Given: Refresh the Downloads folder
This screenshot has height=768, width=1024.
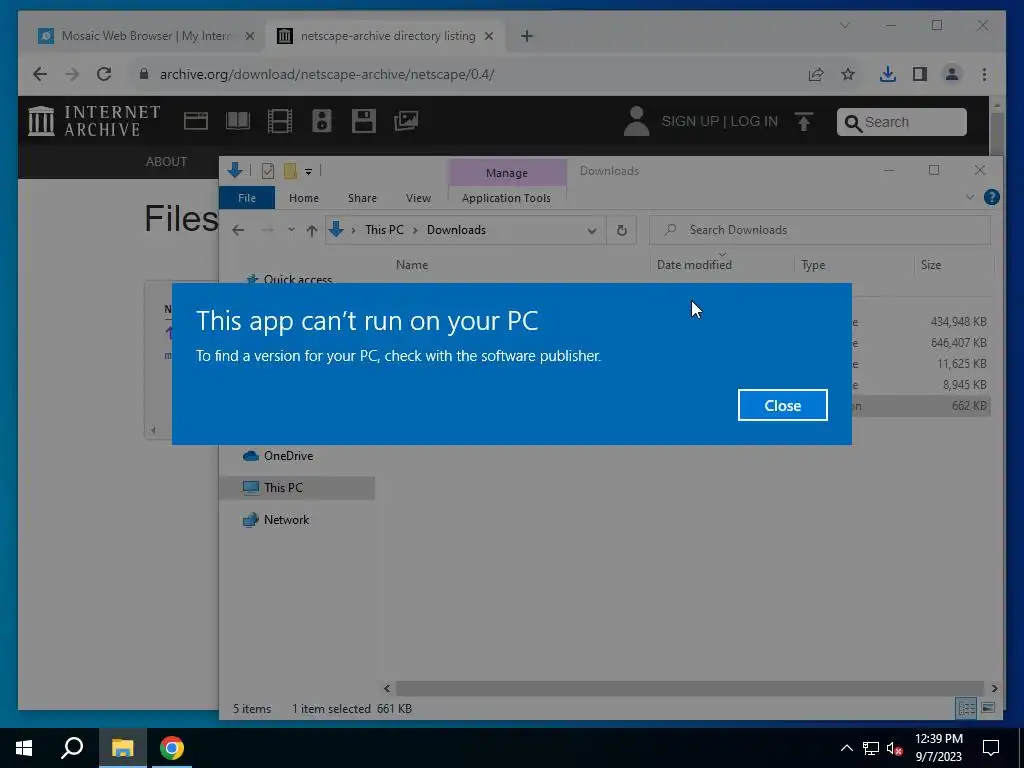Looking at the screenshot, I should [x=622, y=231].
